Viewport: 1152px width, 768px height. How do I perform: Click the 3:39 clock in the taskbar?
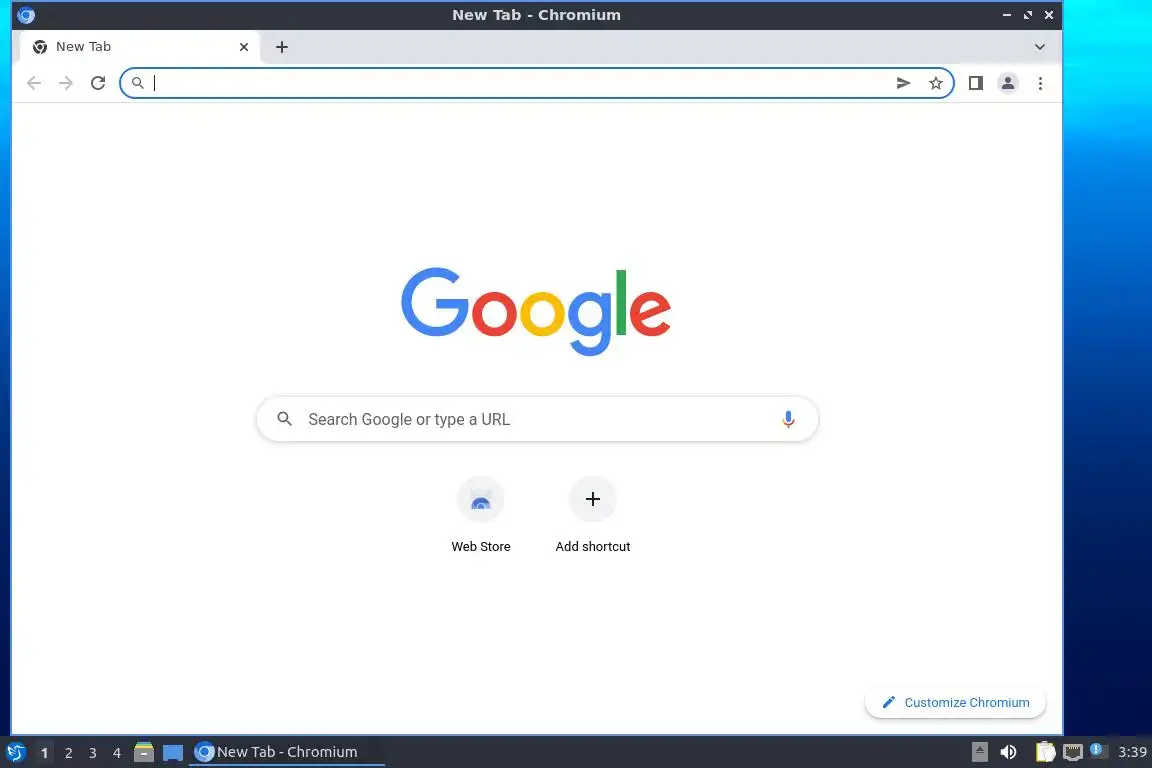pos(1132,752)
